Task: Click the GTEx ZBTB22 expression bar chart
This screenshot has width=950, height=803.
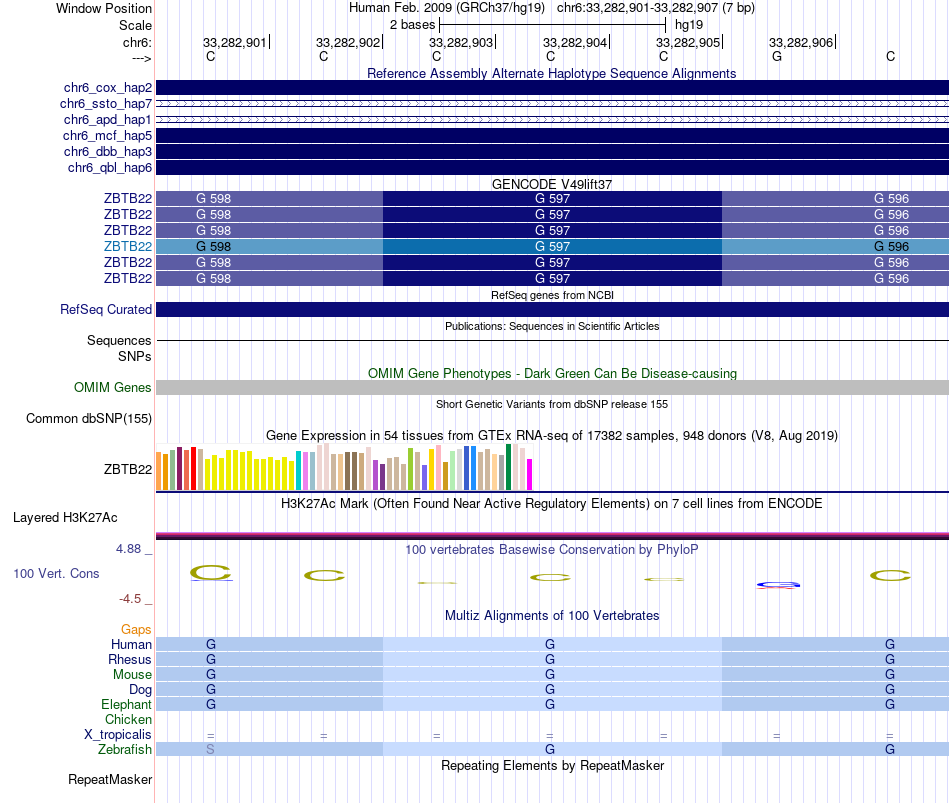Action: [x=344, y=467]
